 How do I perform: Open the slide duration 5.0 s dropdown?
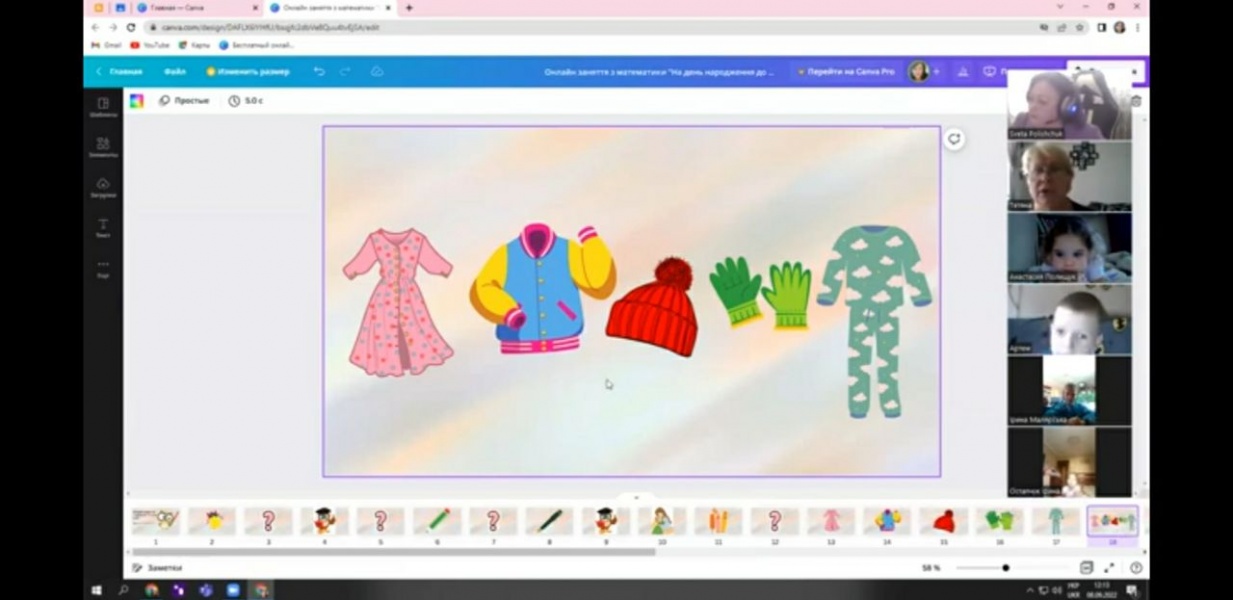[x=246, y=101]
